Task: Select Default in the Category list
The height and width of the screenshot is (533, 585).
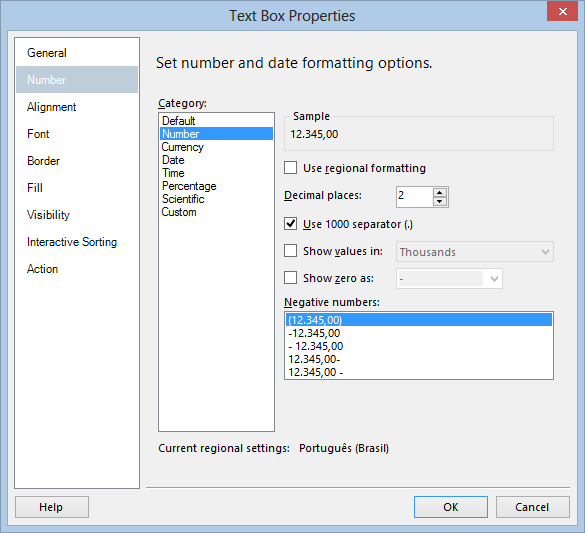Action: coord(216,121)
